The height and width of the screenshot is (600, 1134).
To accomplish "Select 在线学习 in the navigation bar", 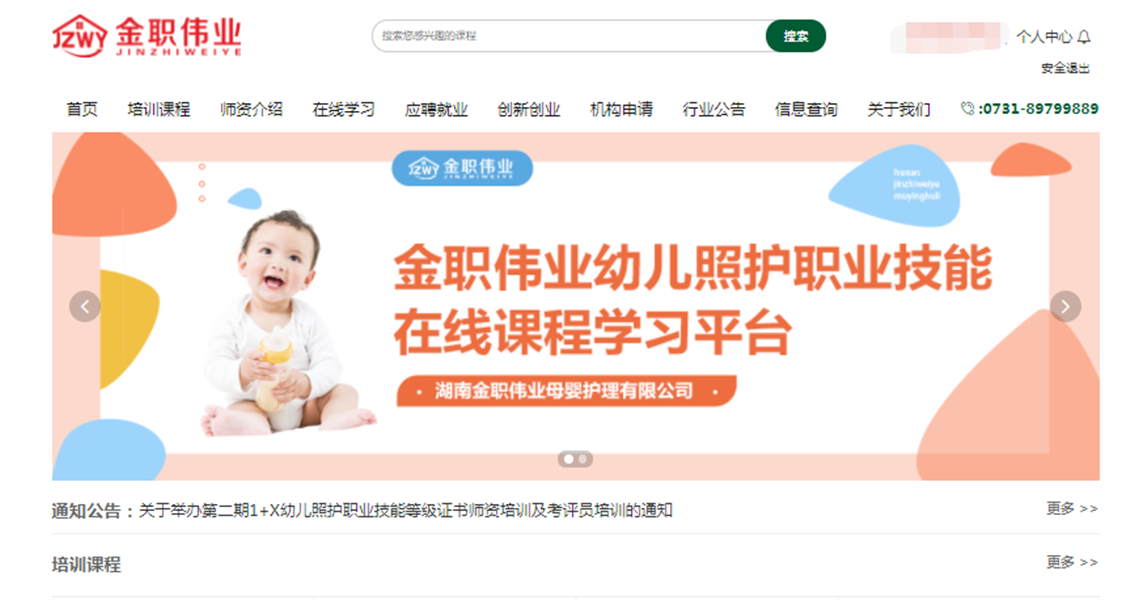I will (344, 109).
